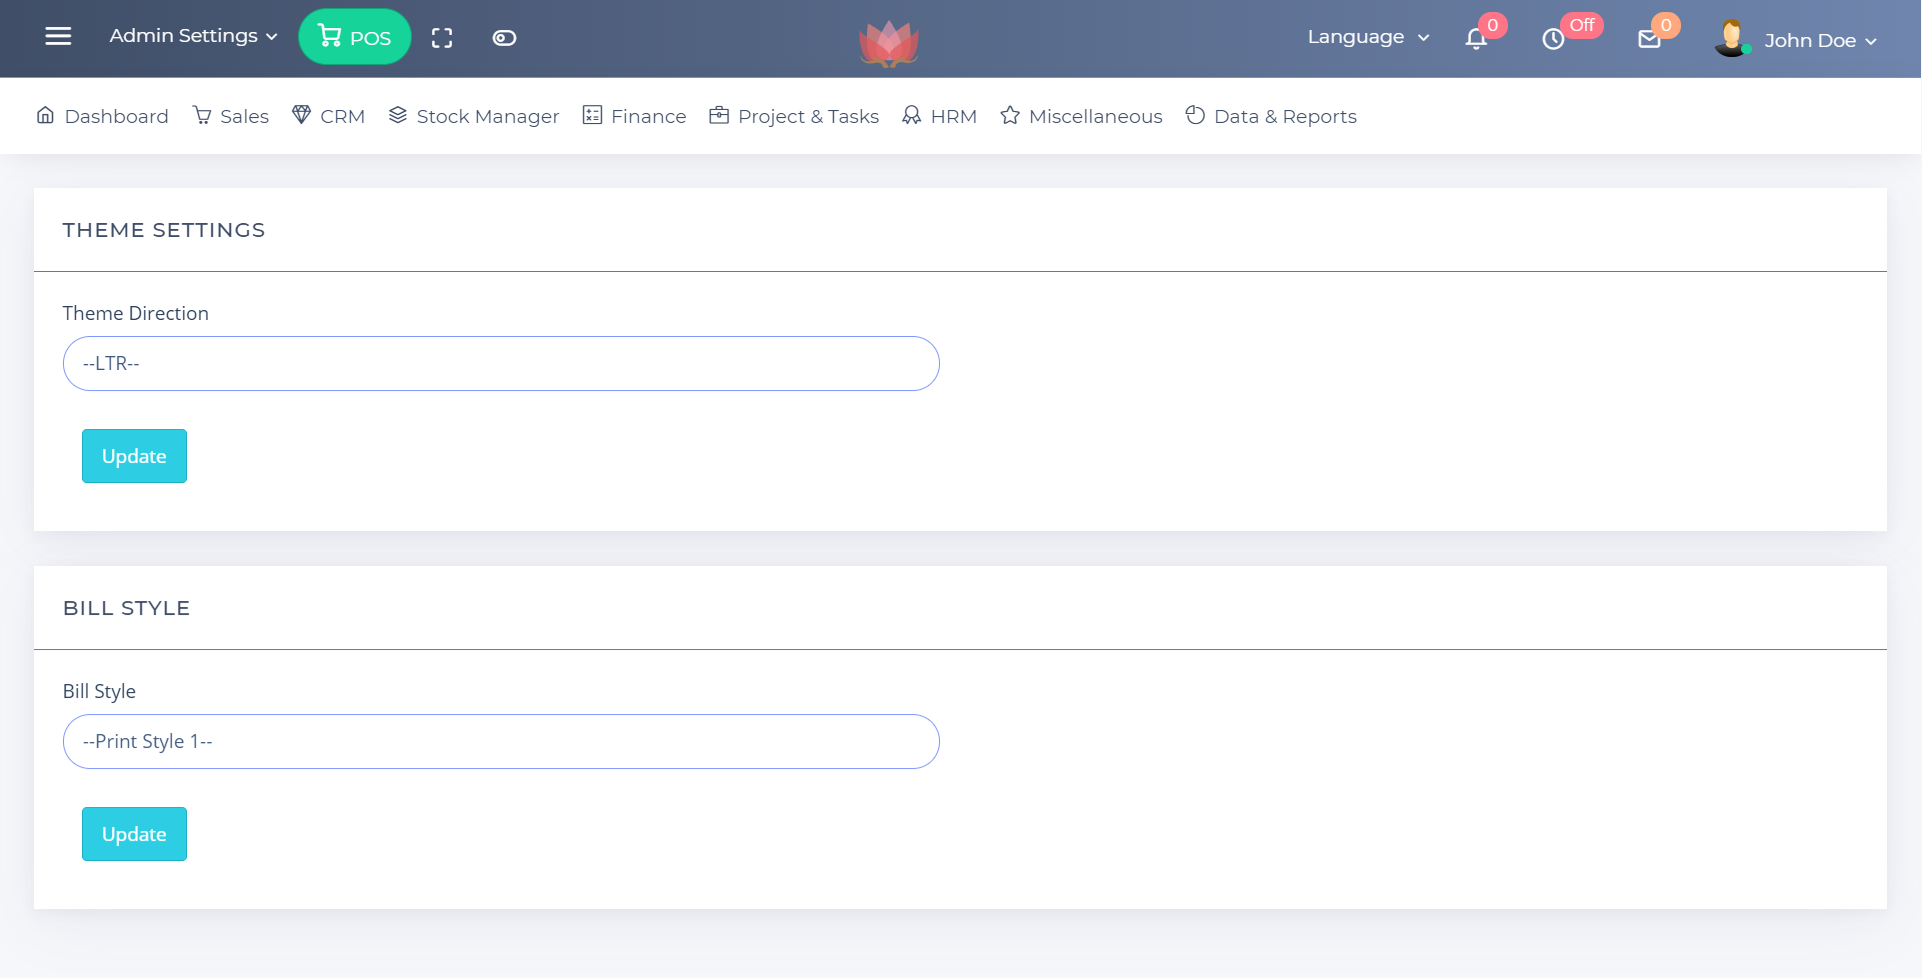Open the mail inbox envelope icon
The height and width of the screenshot is (978, 1922).
click(1649, 39)
